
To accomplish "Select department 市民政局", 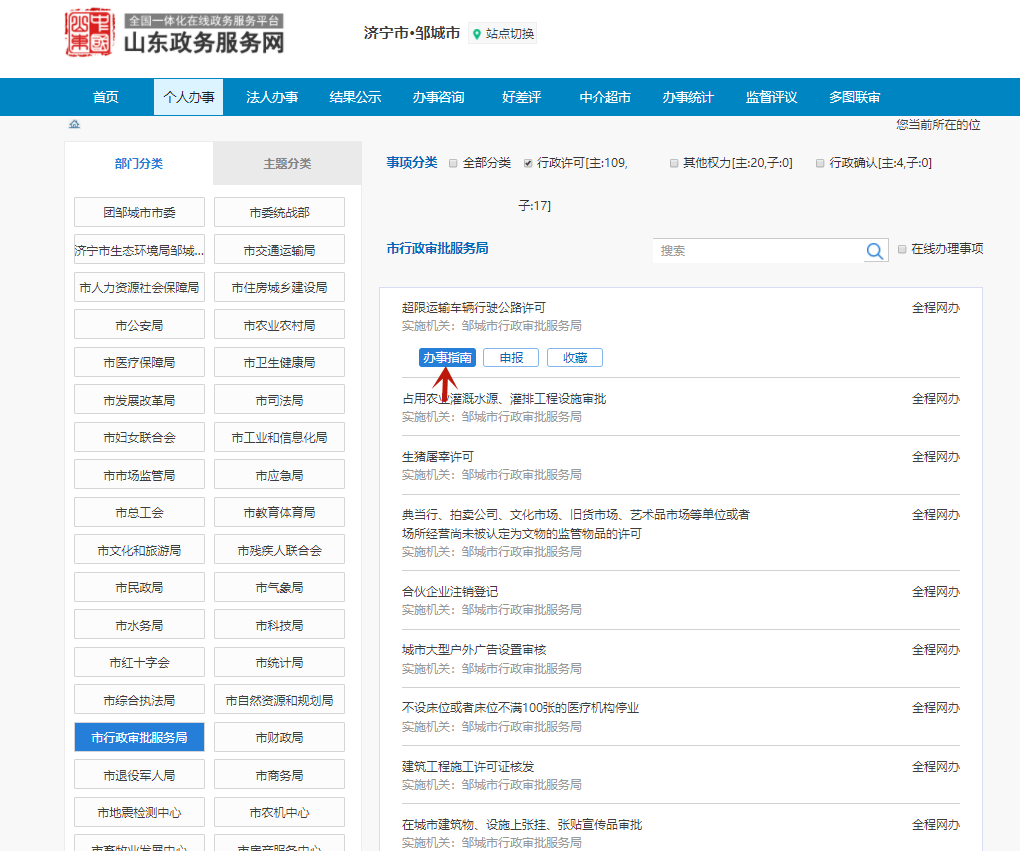I will pos(139,588).
